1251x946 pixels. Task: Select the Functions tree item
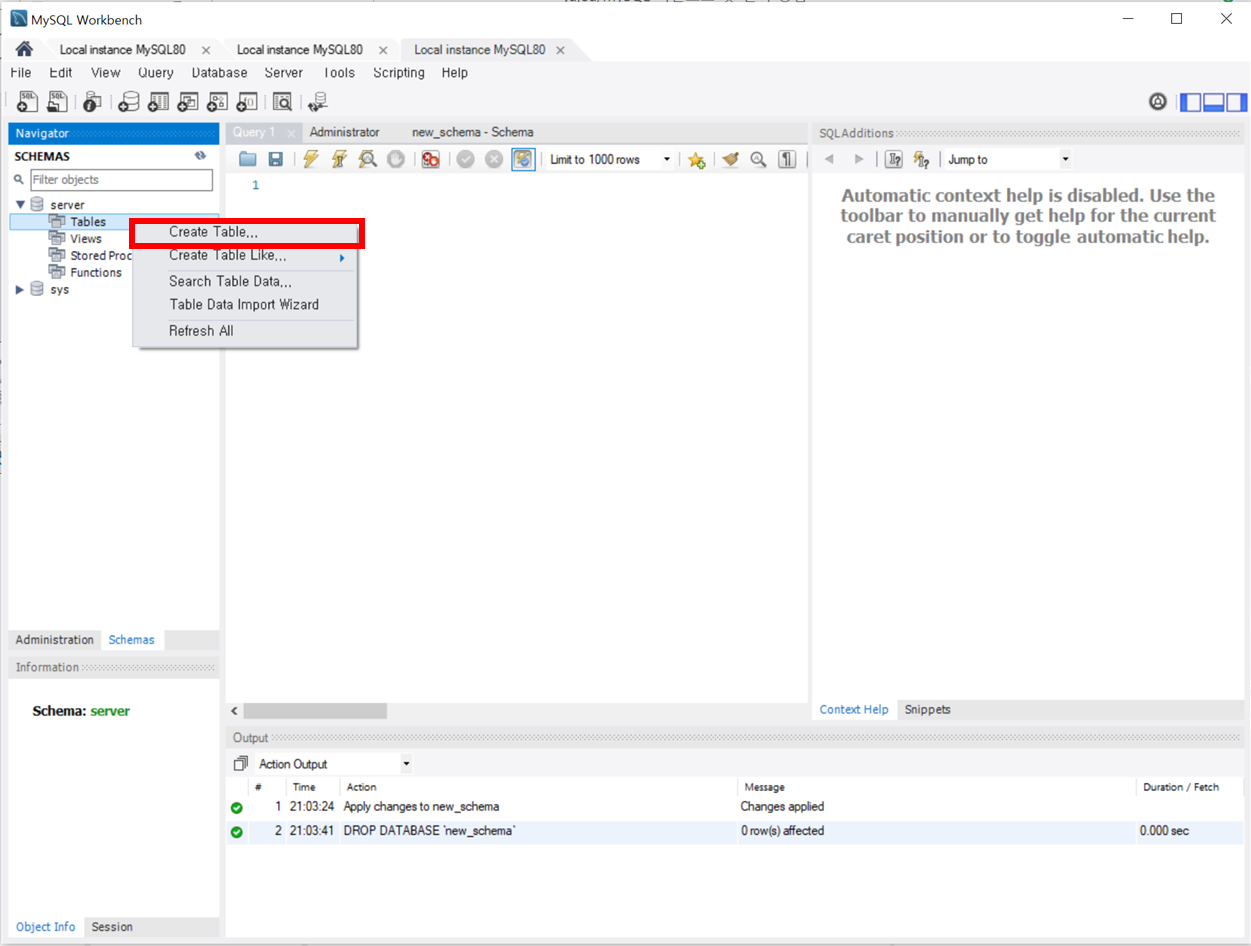(x=96, y=272)
